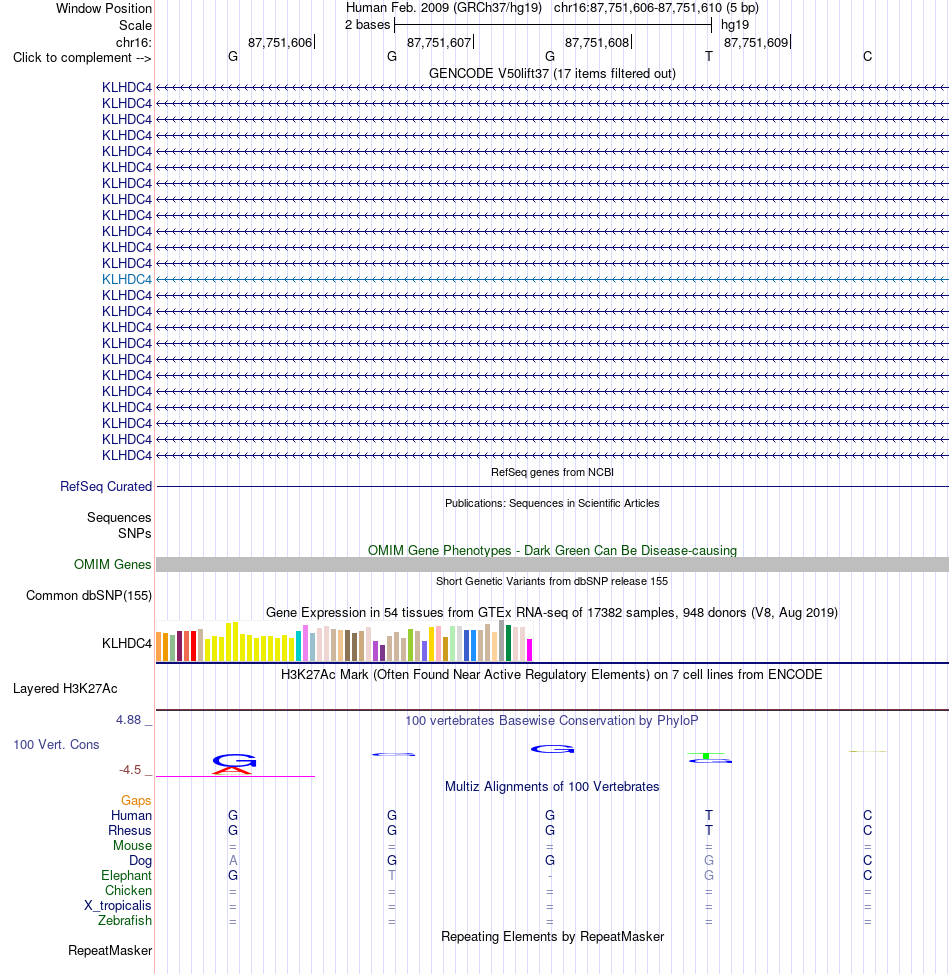Select the chr16: ruler label
Image resolution: width=950 pixels, height=974 pixels.
(134, 42)
